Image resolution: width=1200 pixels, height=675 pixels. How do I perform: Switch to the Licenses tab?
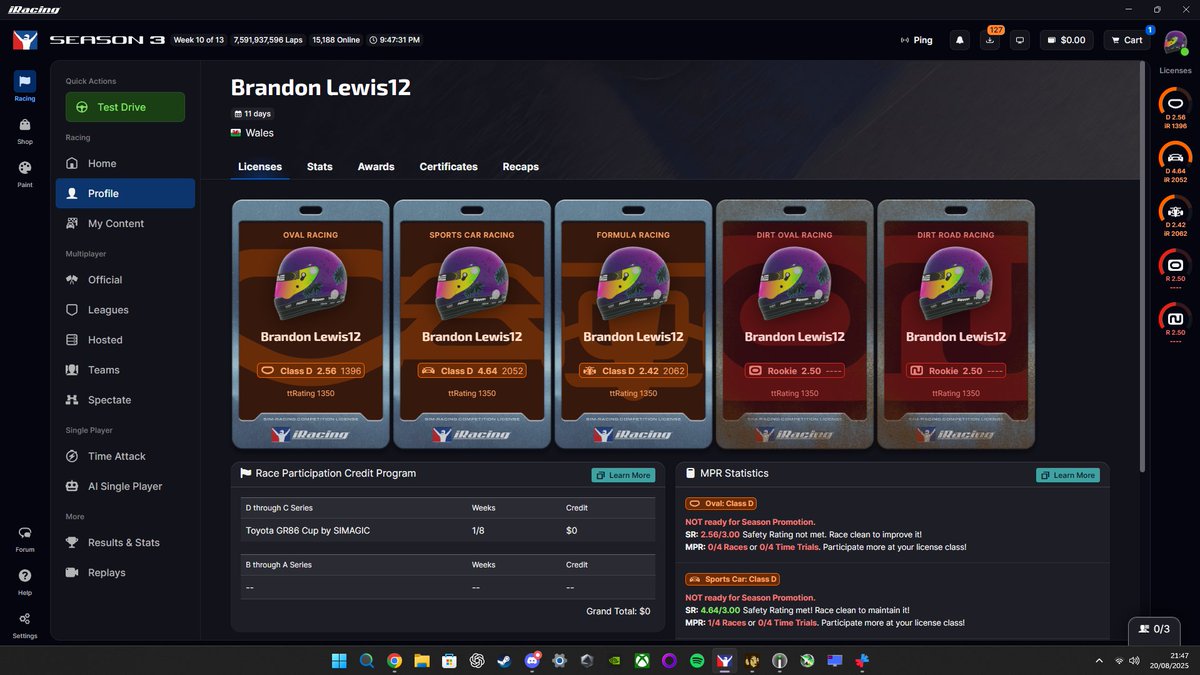pyautogui.click(x=260, y=167)
